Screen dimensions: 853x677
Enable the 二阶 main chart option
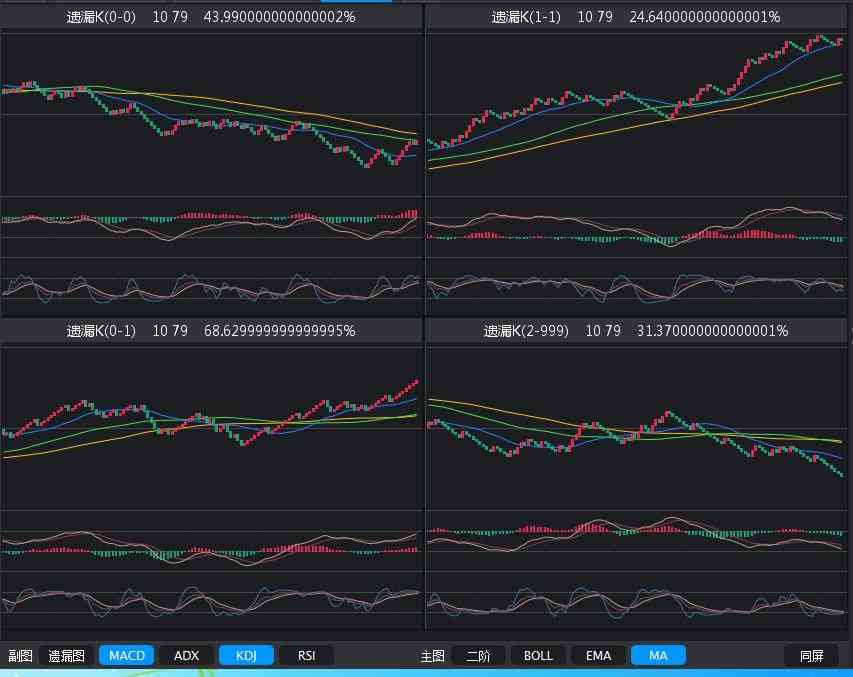tap(478, 655)
